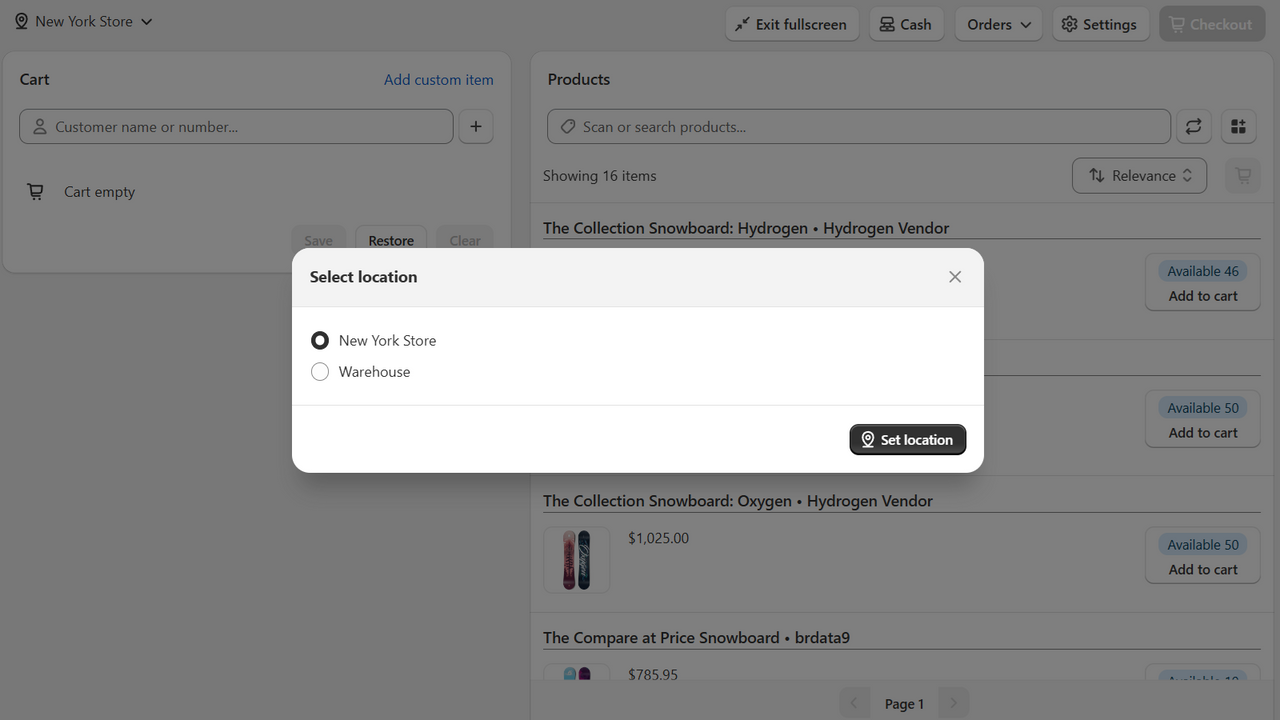Click Exit fullscreen button
This screenshot has width=1280, height=720.
pyautogui.click(x=792, y=24)
